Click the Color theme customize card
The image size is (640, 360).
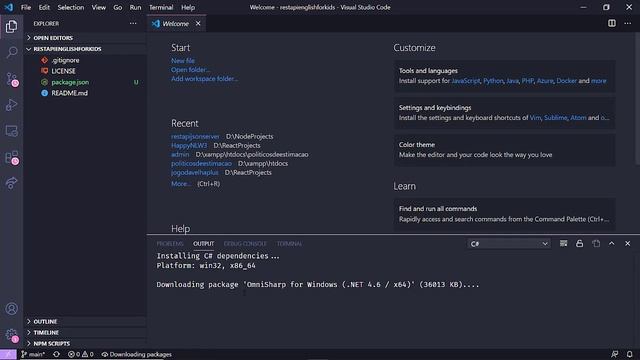504,150
